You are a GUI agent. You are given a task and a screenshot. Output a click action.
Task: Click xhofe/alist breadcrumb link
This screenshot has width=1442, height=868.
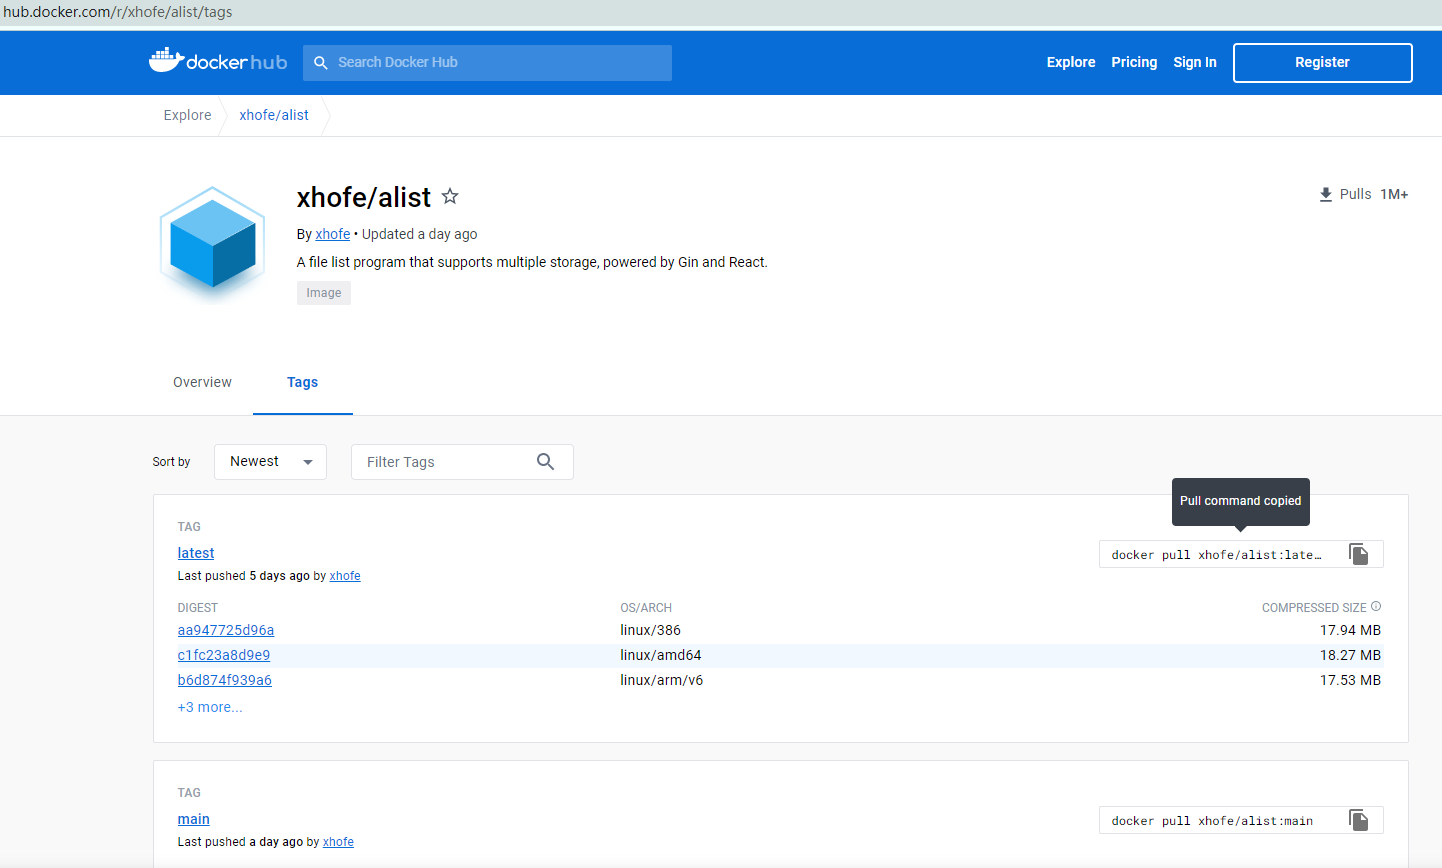[x=274, y=115]
